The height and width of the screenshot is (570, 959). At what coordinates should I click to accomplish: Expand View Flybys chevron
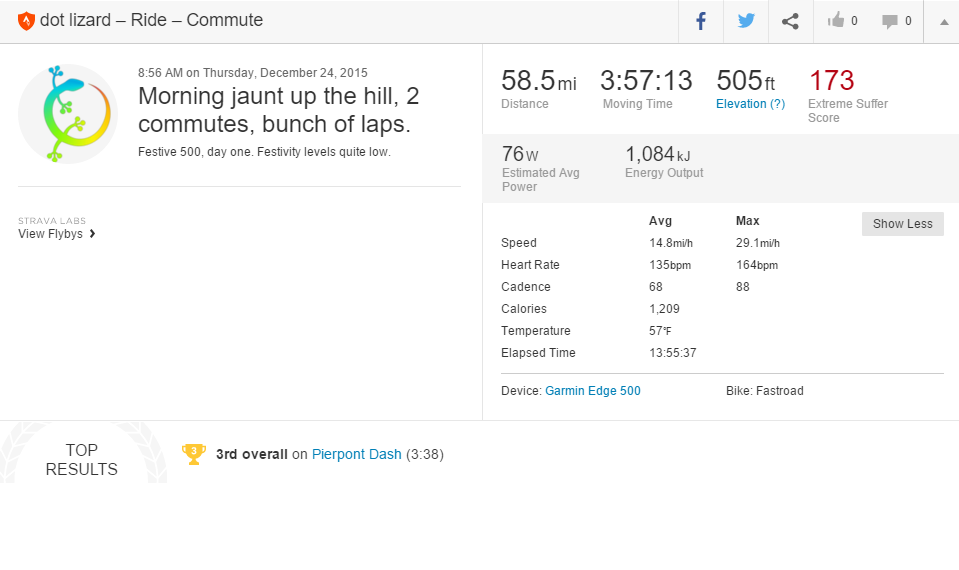92,234
